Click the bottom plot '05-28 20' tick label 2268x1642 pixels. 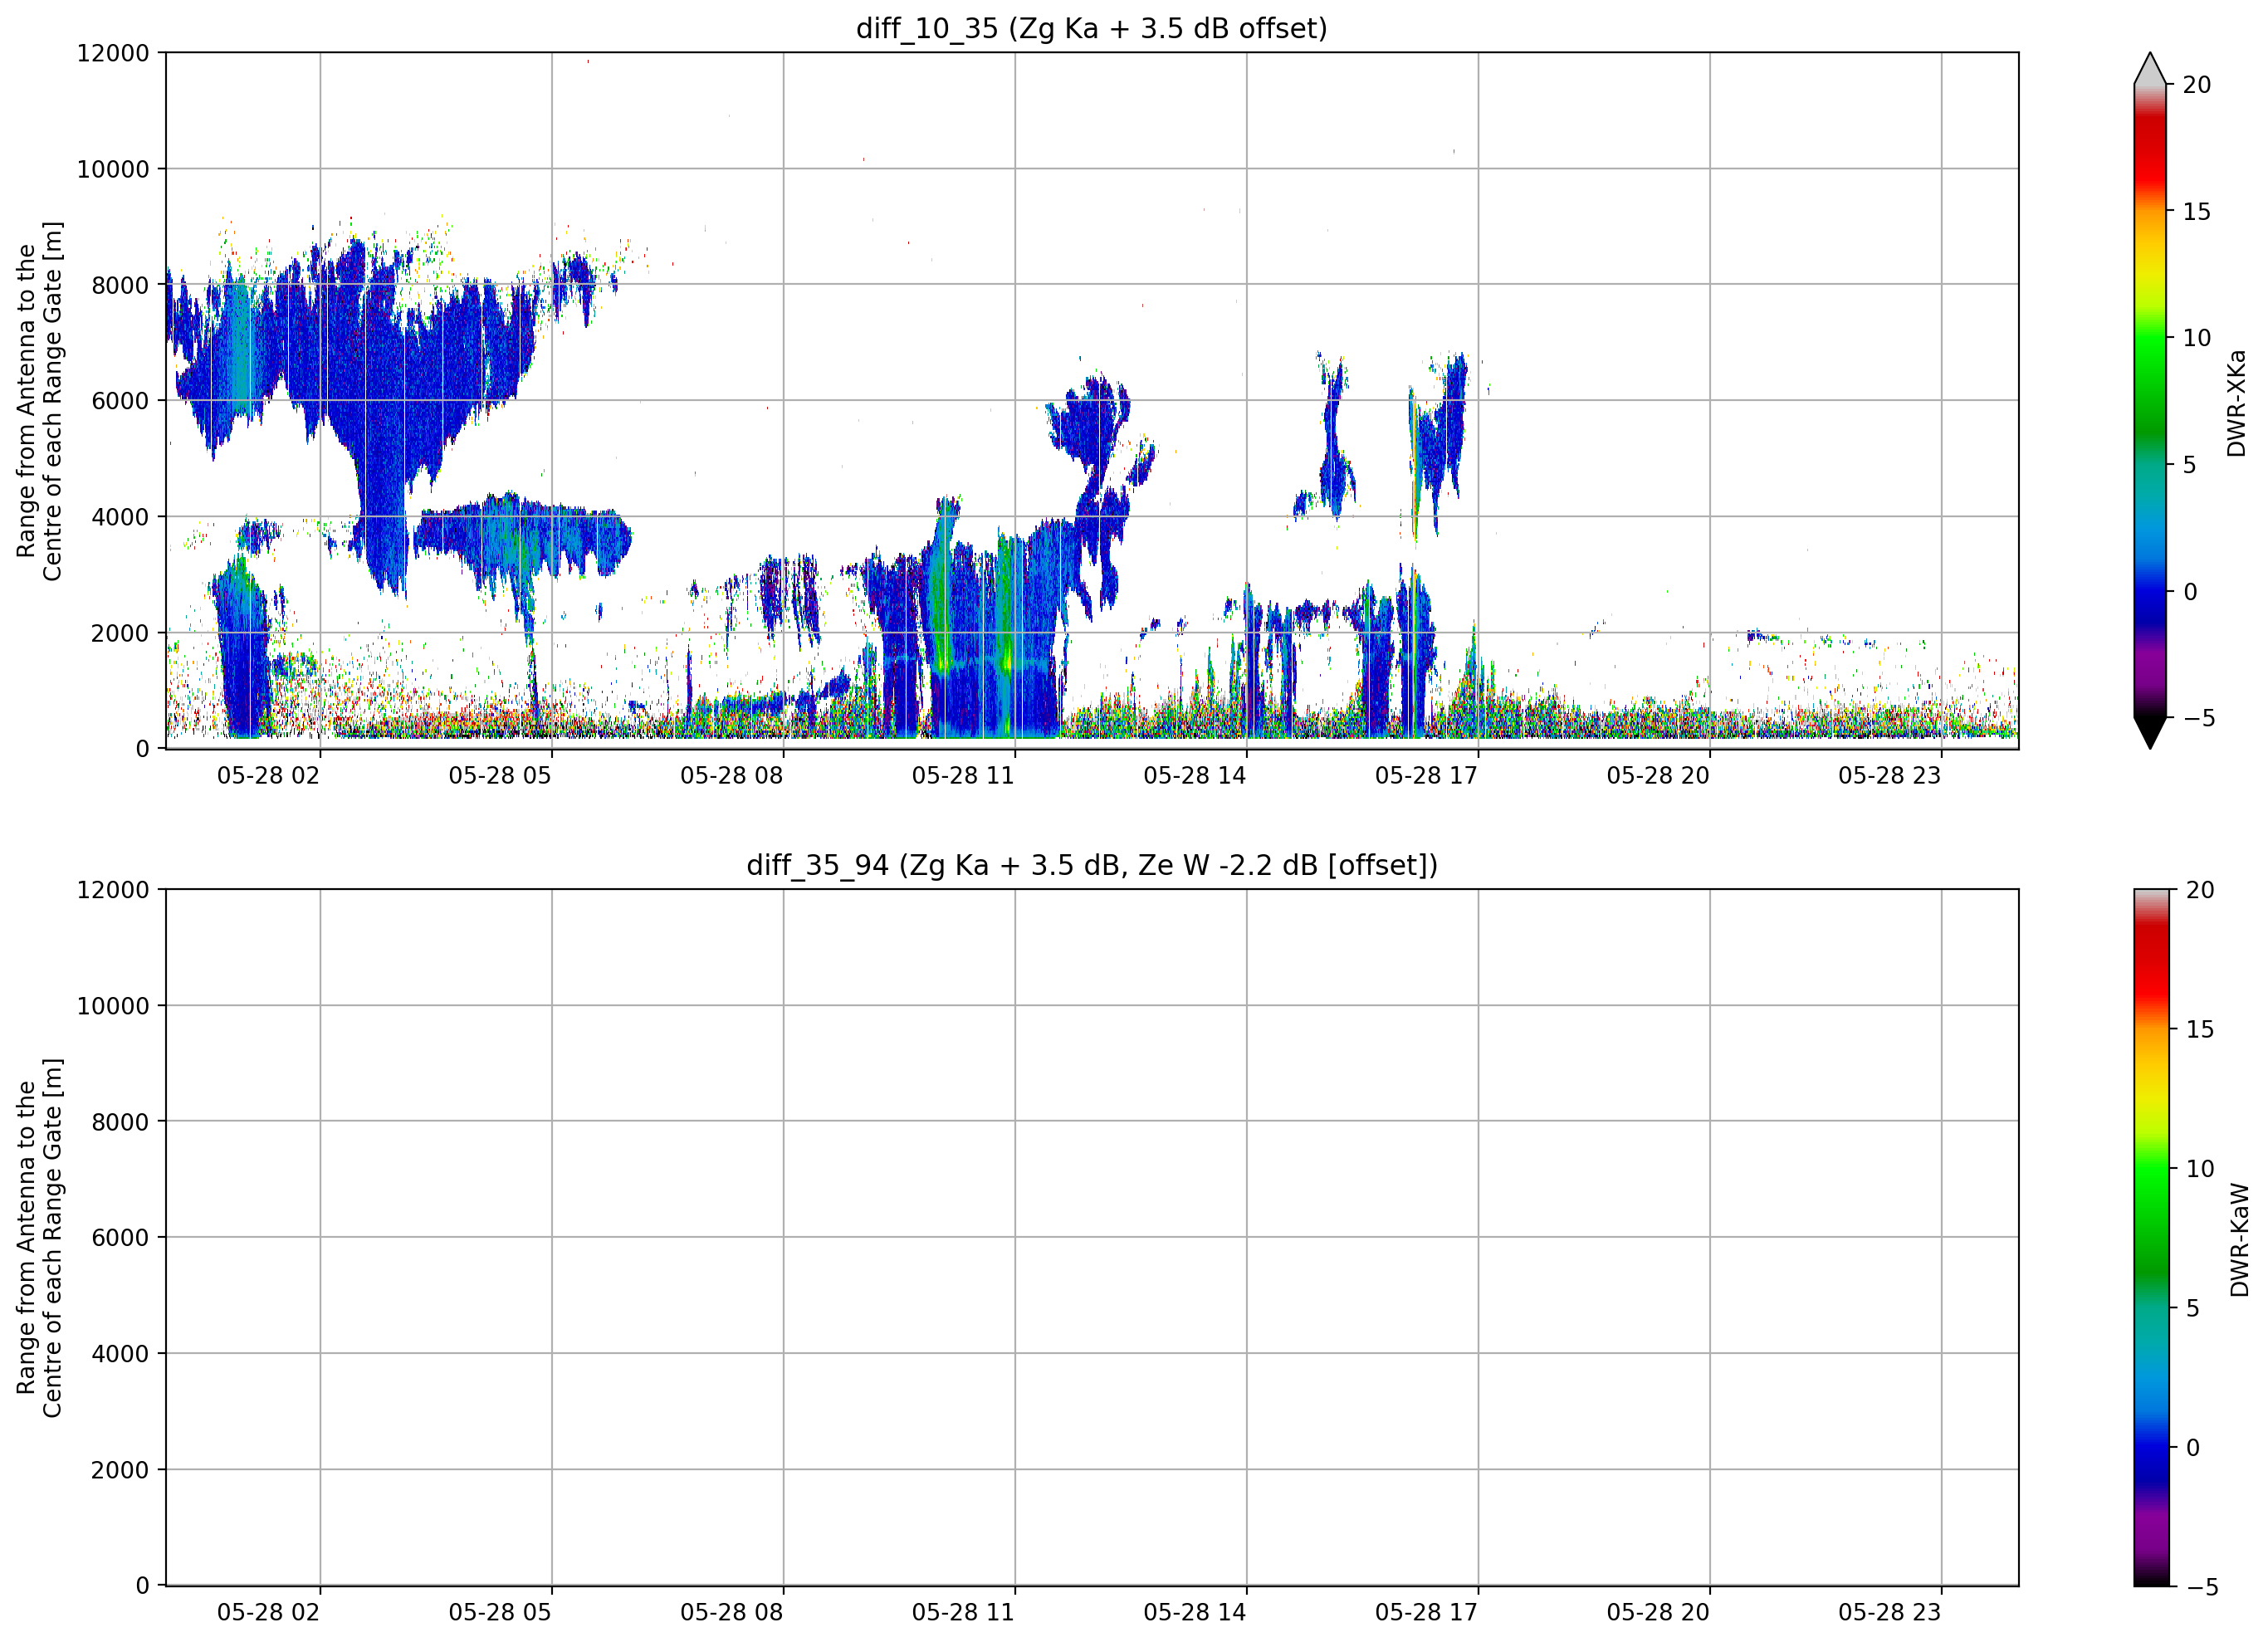(1658, 1613)
